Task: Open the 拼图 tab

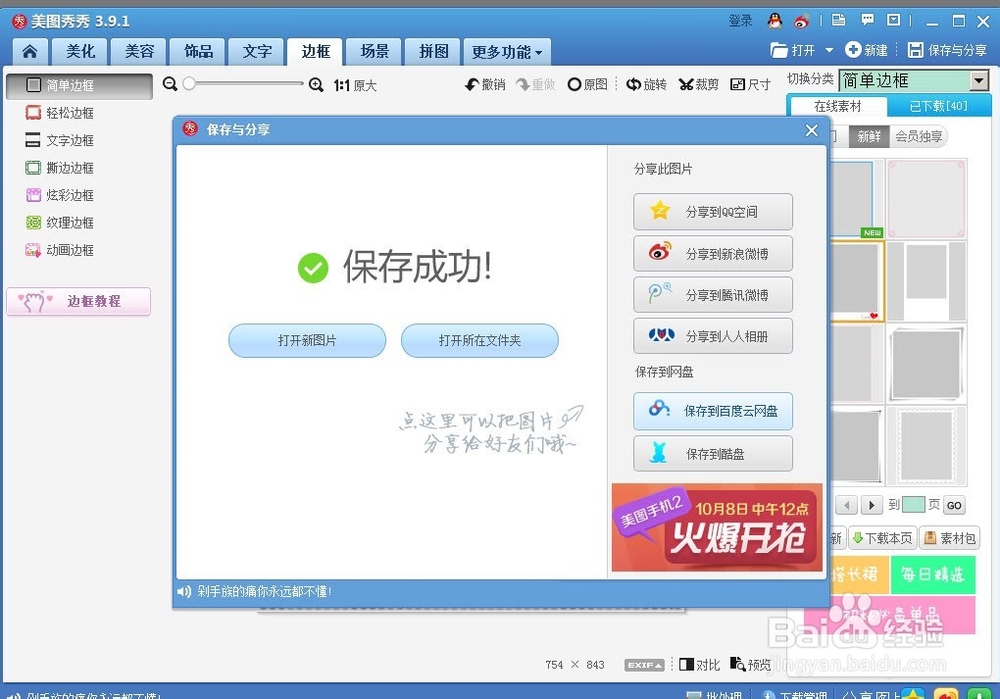Action: (x=433, y=52)
